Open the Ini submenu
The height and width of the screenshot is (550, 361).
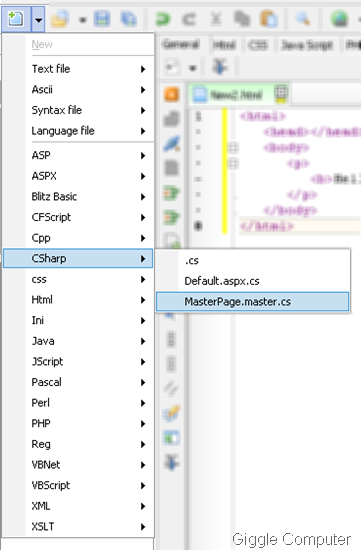78,321
